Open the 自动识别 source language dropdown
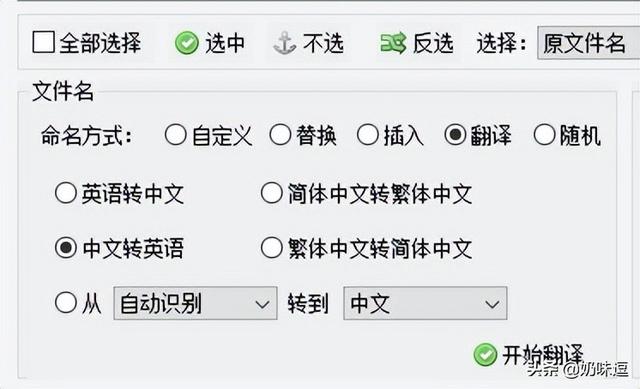The image size is (640, 389). click(196, 303)
